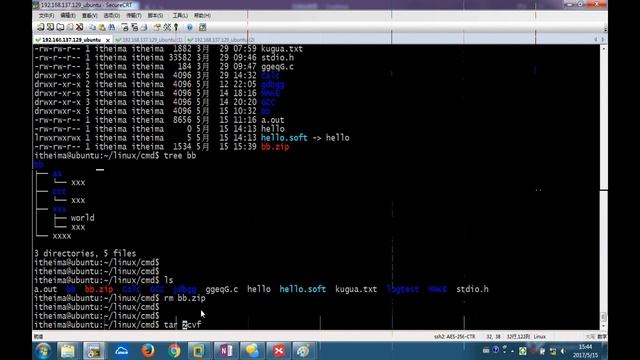The width and height of the screenshot is (640, 360).
Task: Open the 选项(O) menu
Action: [111, 16]
